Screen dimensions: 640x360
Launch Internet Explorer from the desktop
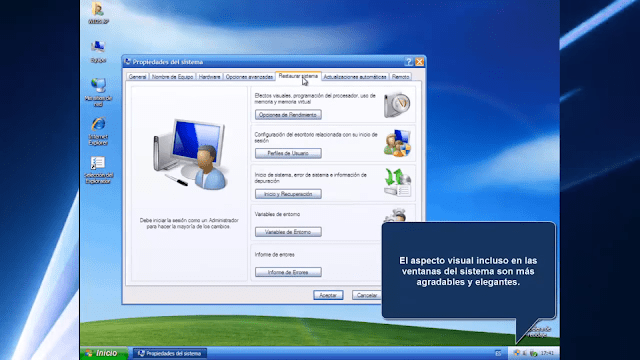(x=98, y=131)
